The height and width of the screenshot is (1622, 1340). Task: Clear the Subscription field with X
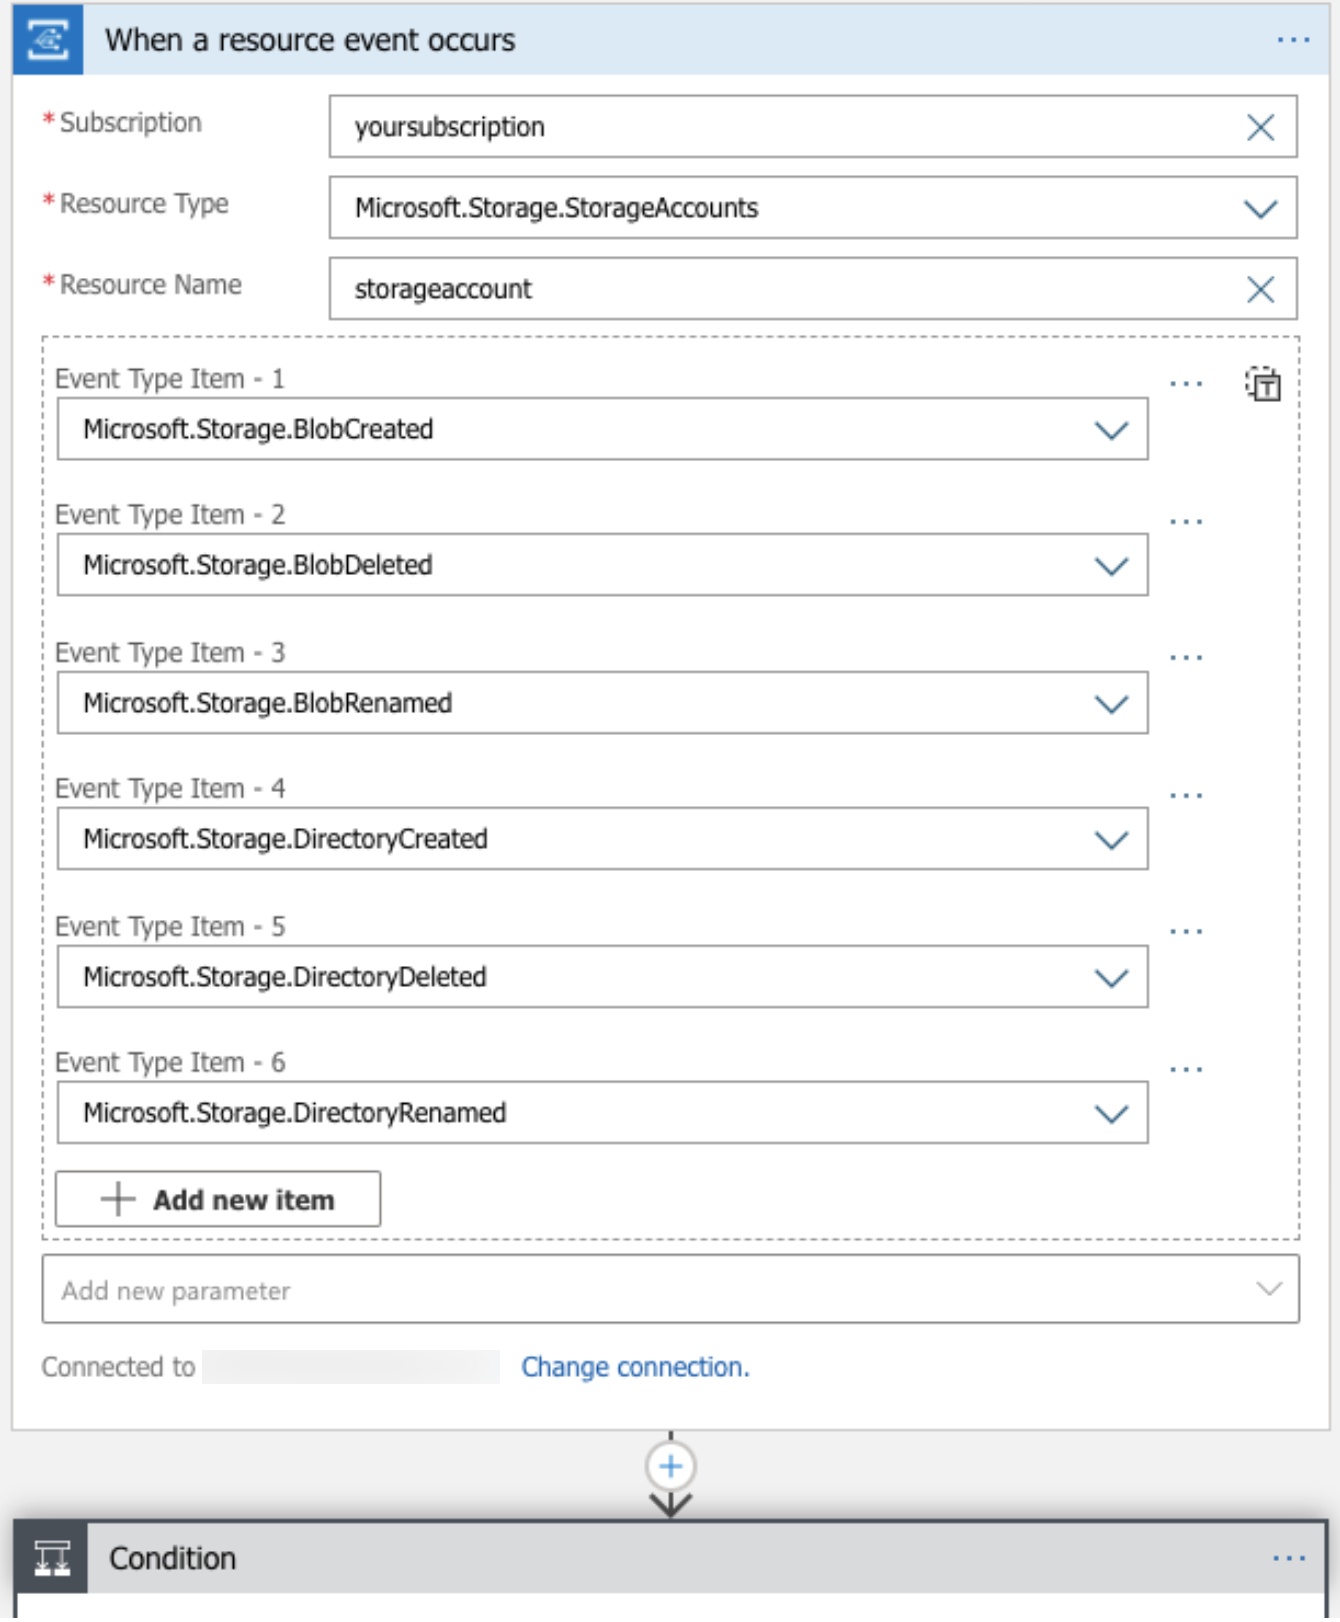(1259, 127)
